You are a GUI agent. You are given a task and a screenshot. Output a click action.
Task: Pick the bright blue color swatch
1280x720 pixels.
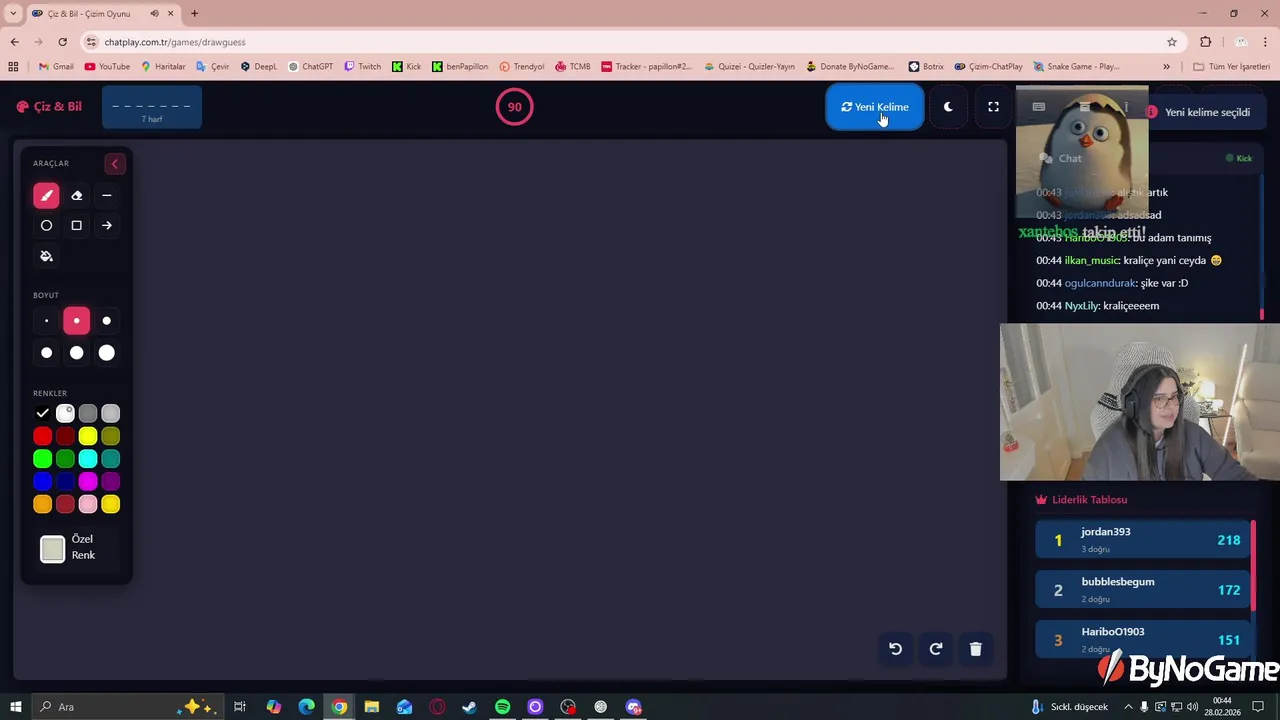[42, 482]
